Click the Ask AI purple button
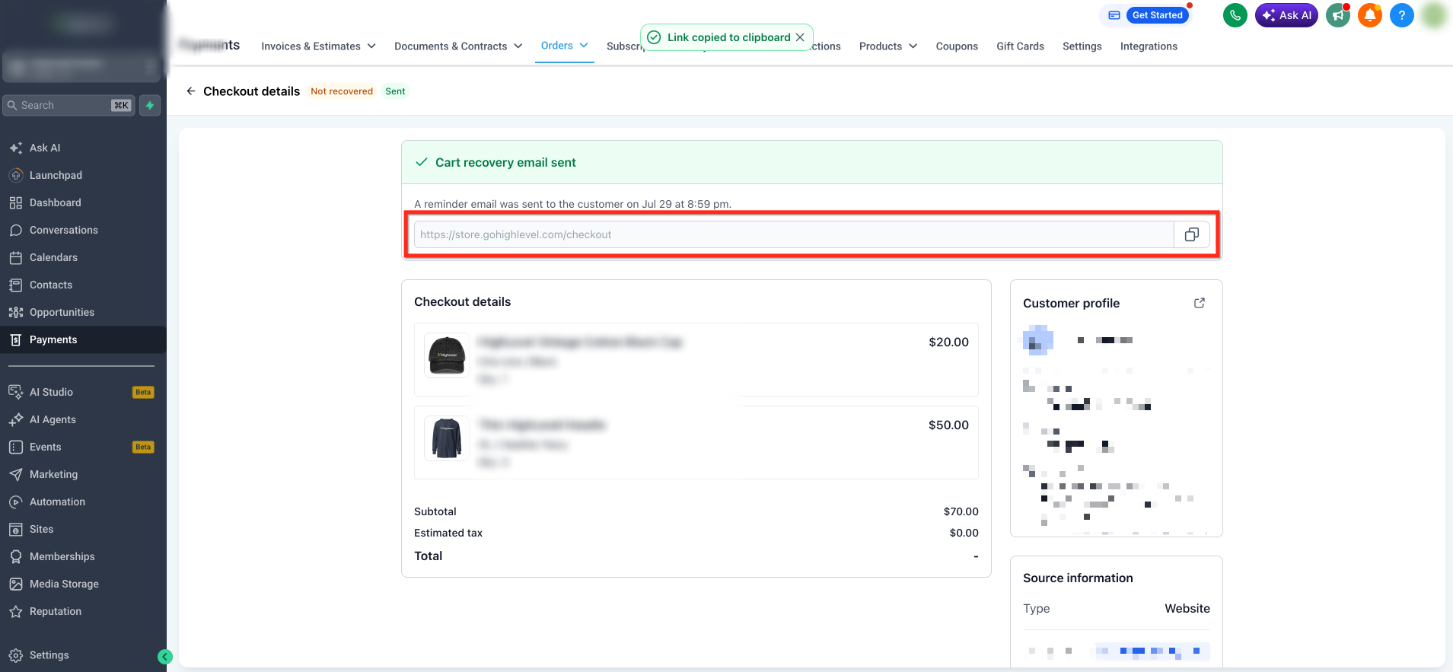The image size is (1453, 672). click(1286, 15)
